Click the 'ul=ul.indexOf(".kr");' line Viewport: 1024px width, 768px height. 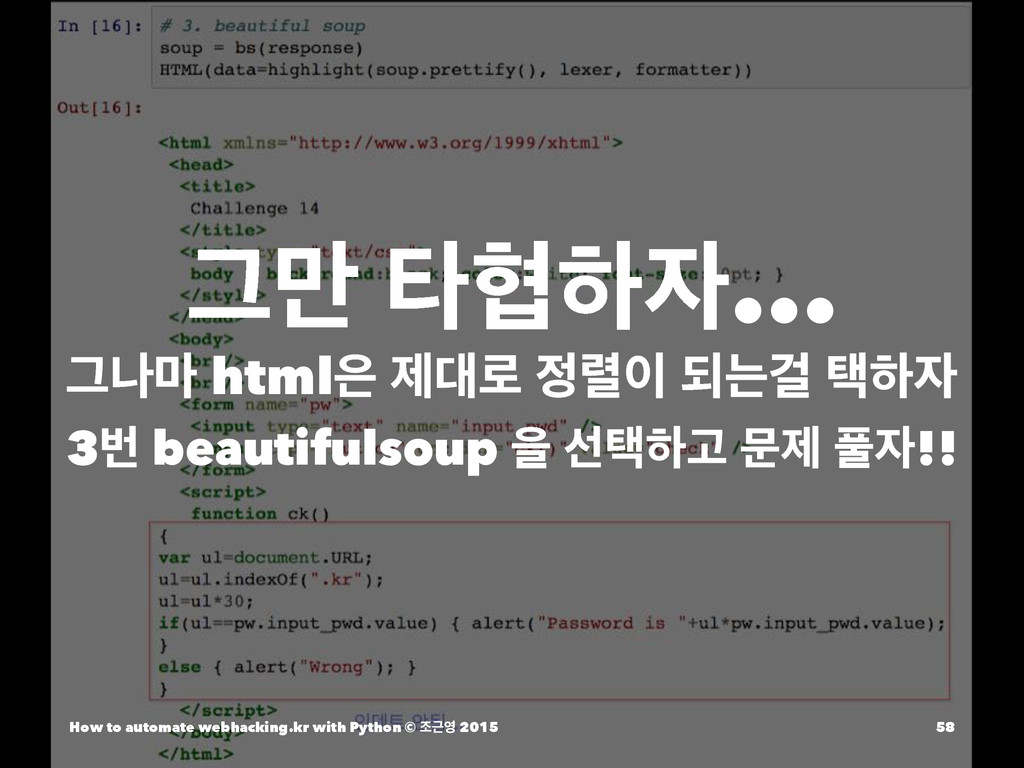click(271, 580)
